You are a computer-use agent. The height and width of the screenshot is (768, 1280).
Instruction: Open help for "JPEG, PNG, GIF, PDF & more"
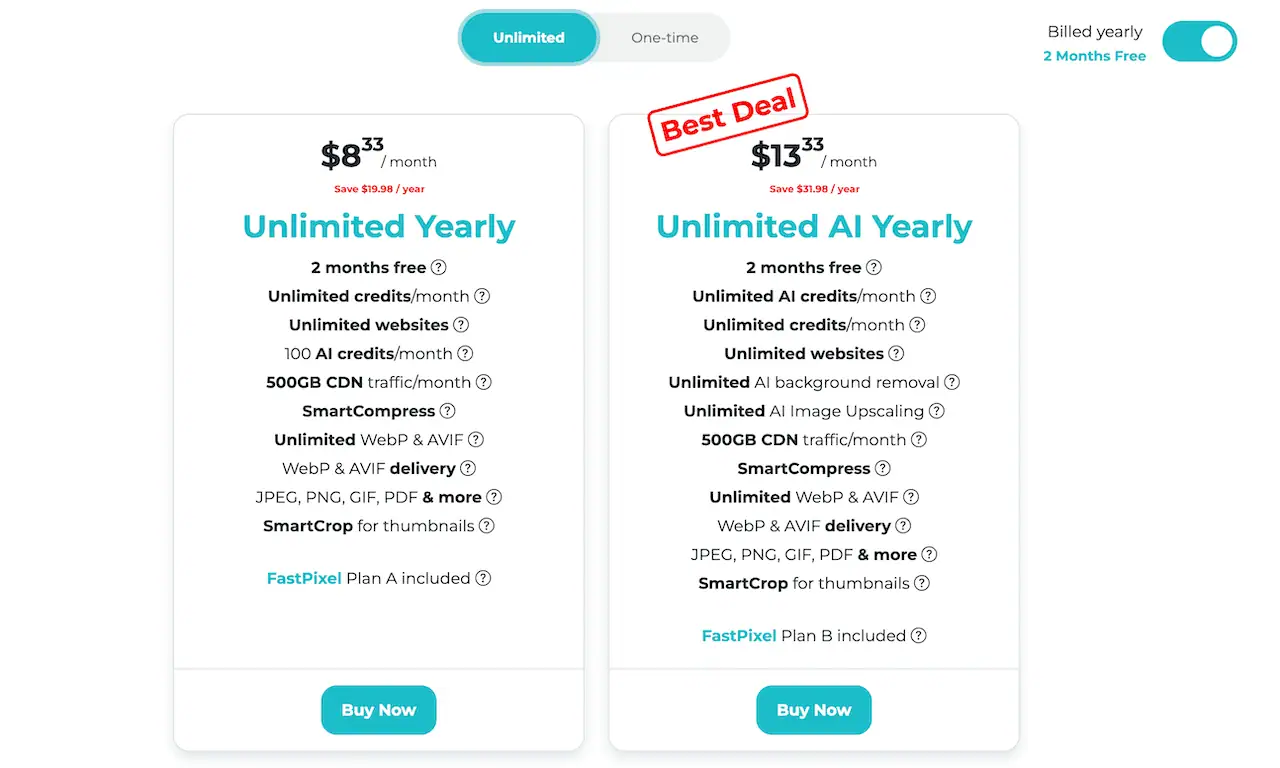(x=495, y=497)
